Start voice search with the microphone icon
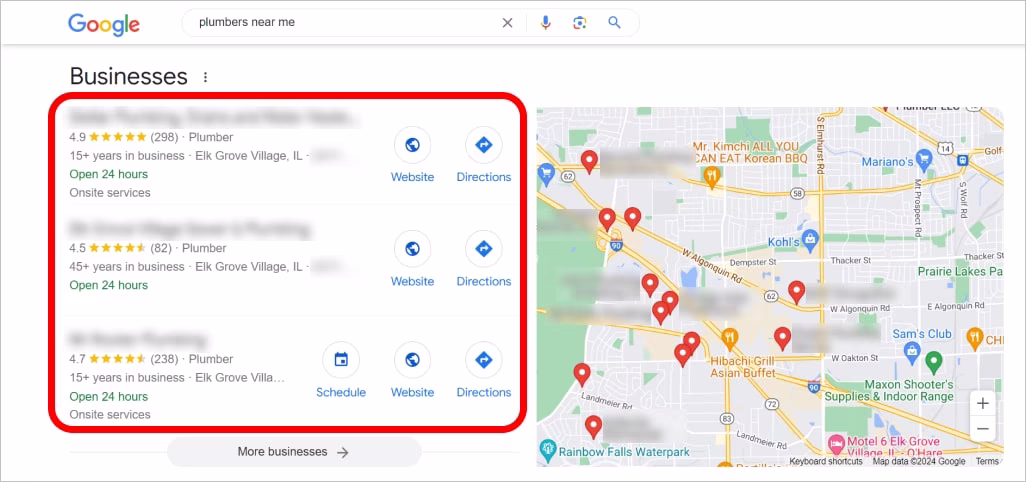This screenshot has height=482, width=1026. point(546,23)
